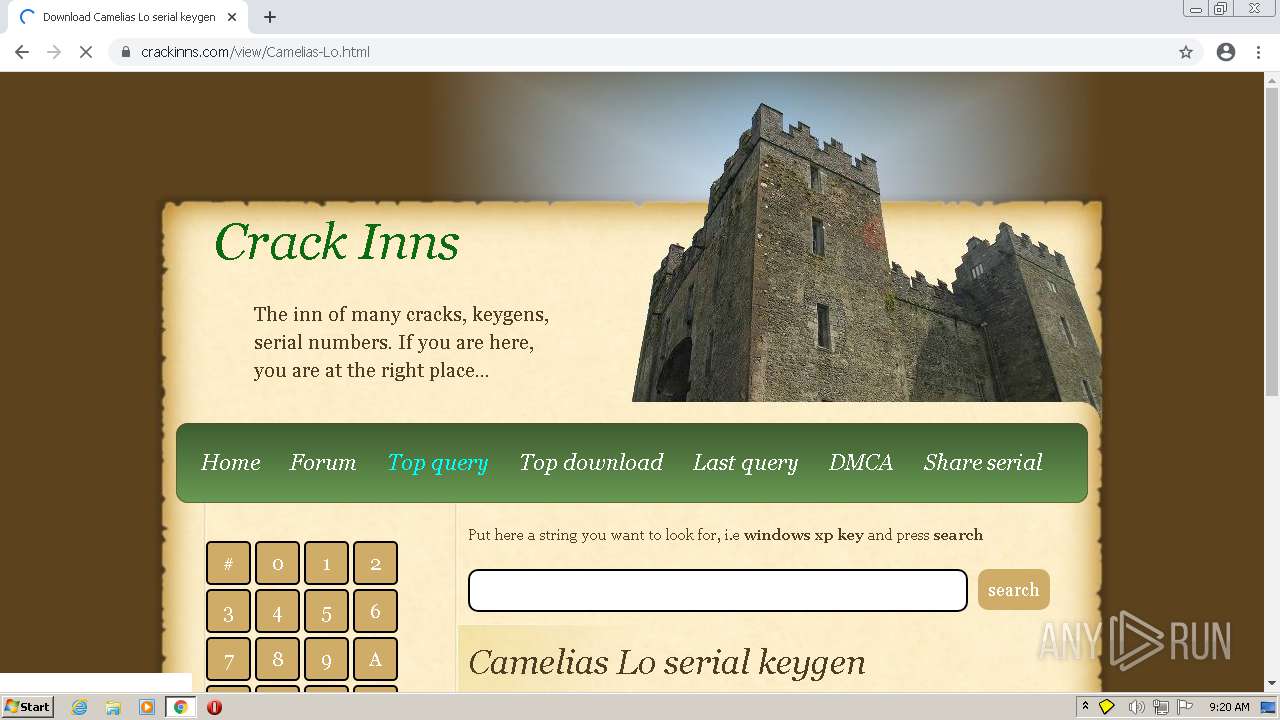The height and width of the screenshot is (720, 1280).
Task: Click the 7 index button
Action: click(x=228, y=659)
